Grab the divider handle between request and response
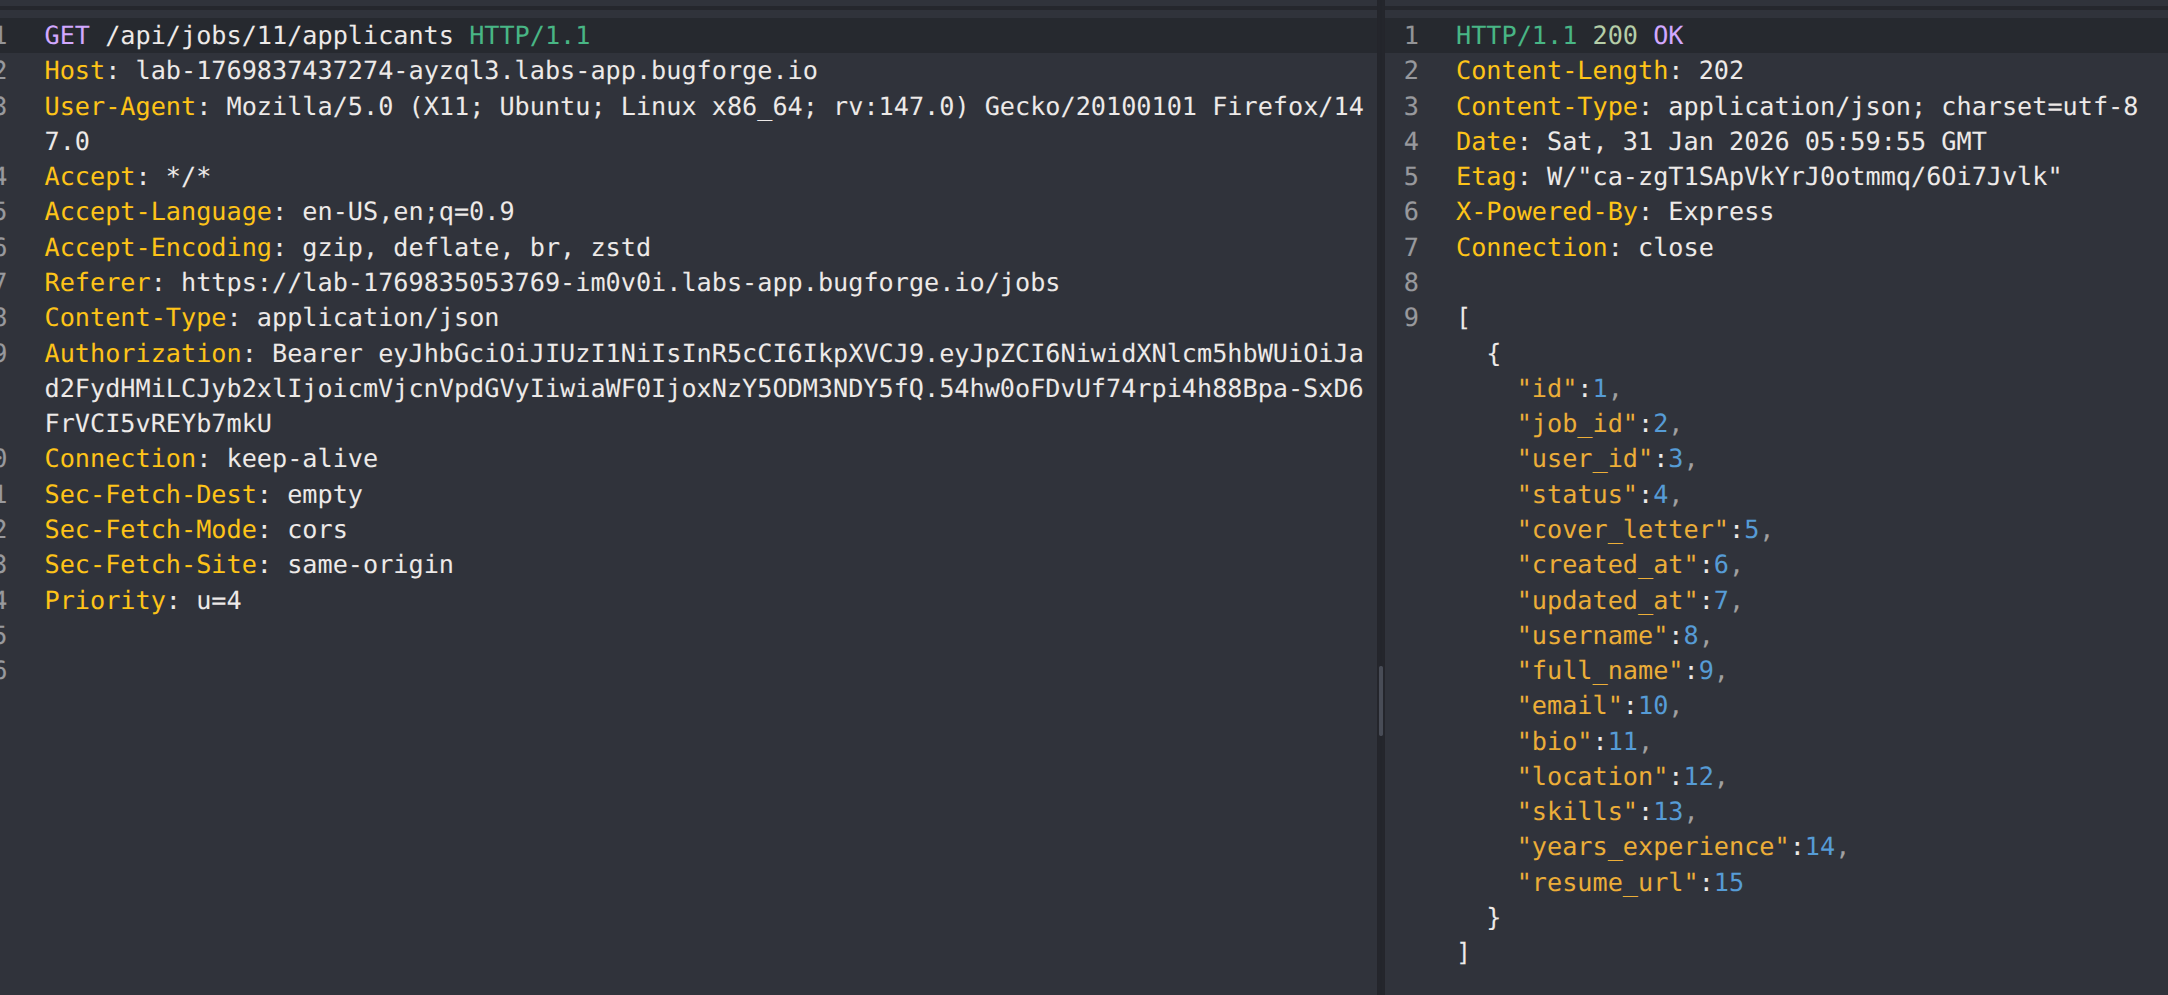 click(1381, 700)
